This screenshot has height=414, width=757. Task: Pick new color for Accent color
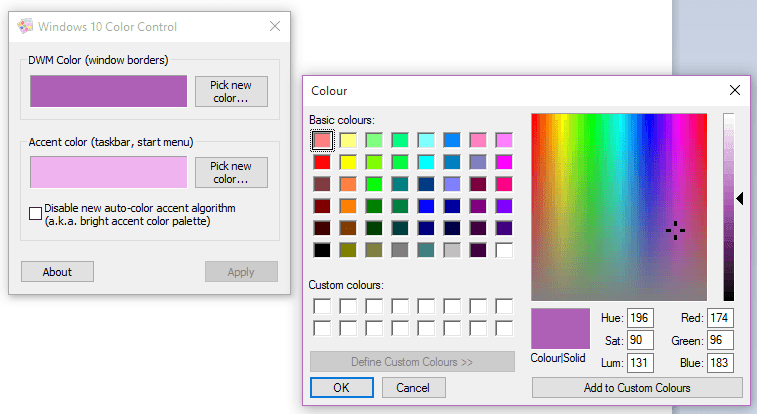pos(231,172)
